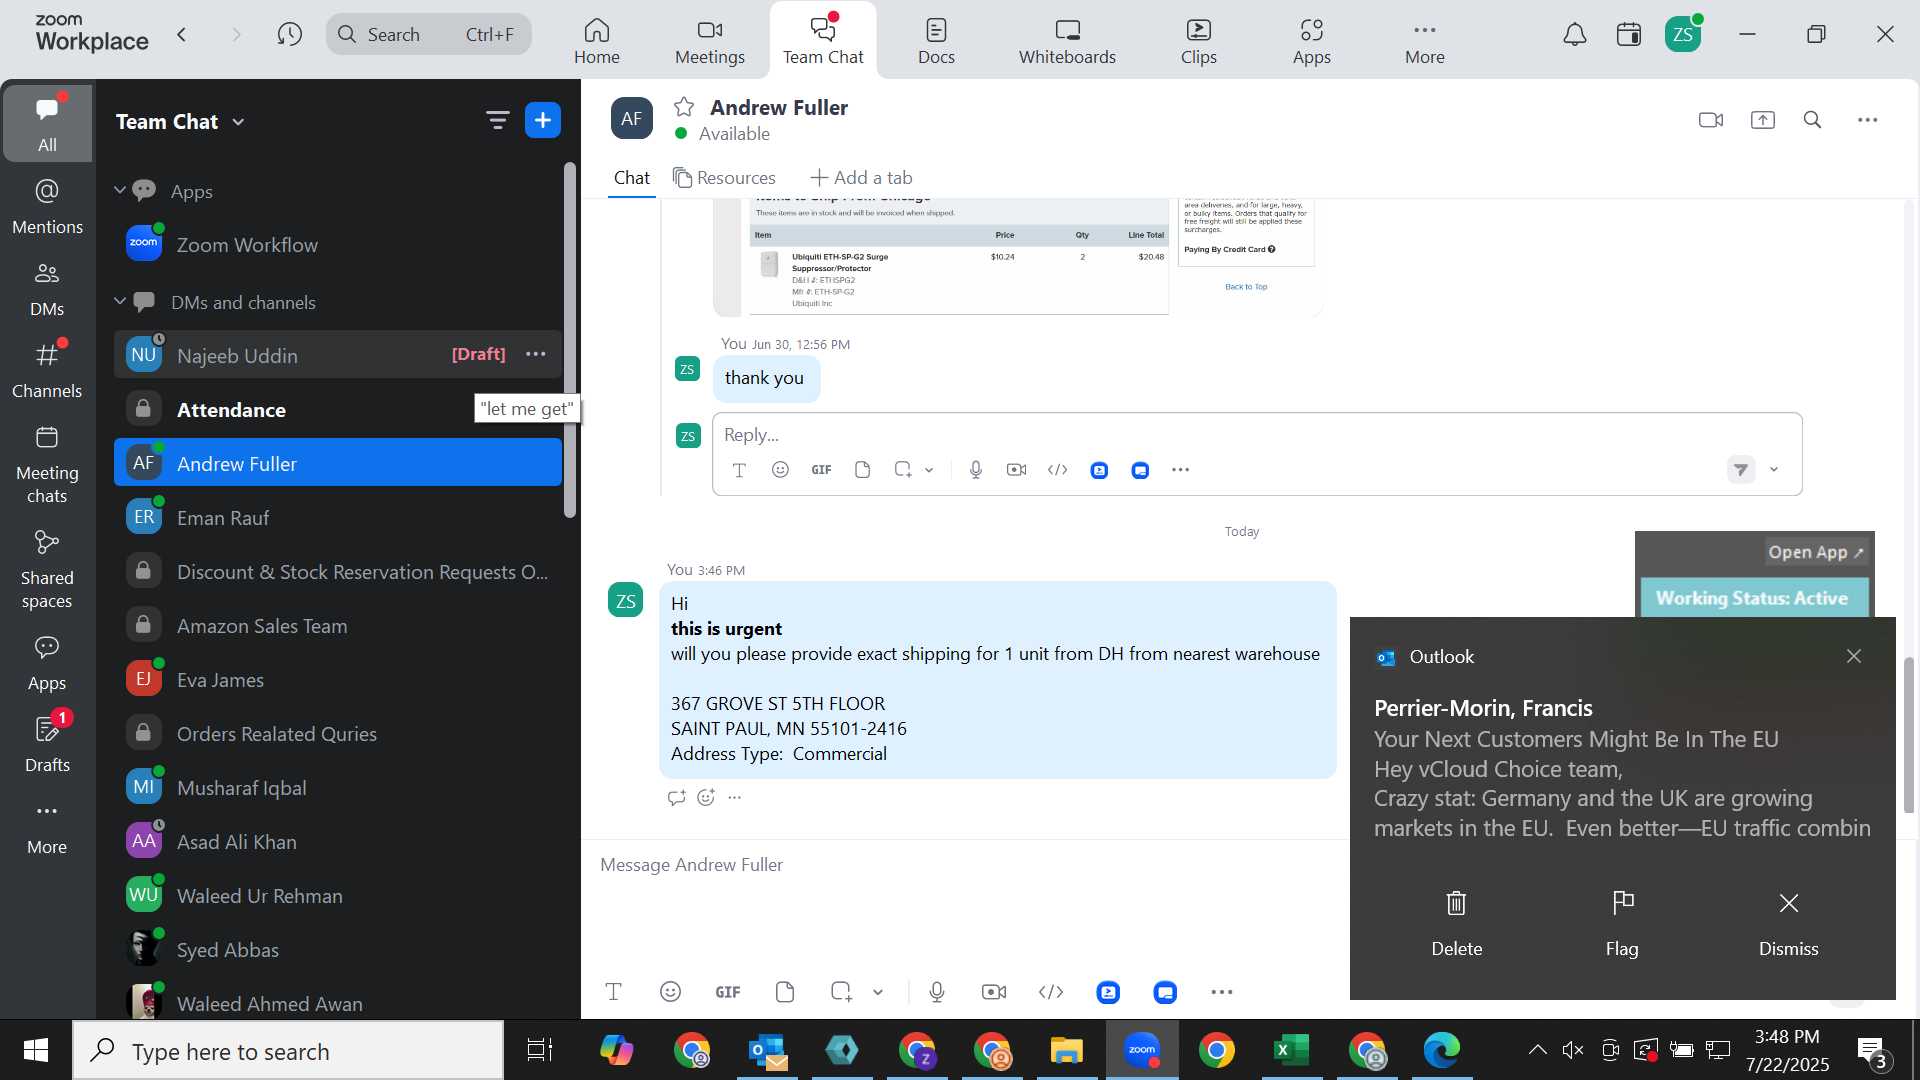This screenshot has width=1920, height=1080.
Task: Open the sidebar More item
Action: 47,828
